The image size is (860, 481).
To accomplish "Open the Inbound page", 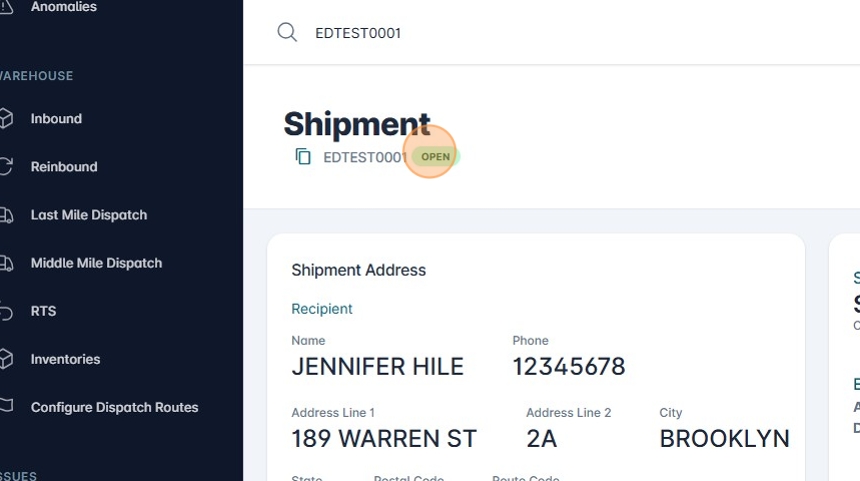I will click(x=56, y=119).
